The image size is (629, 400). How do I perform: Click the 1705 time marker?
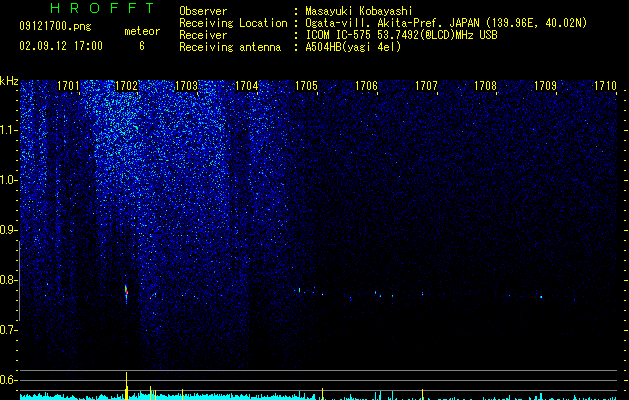click(306, 86)
